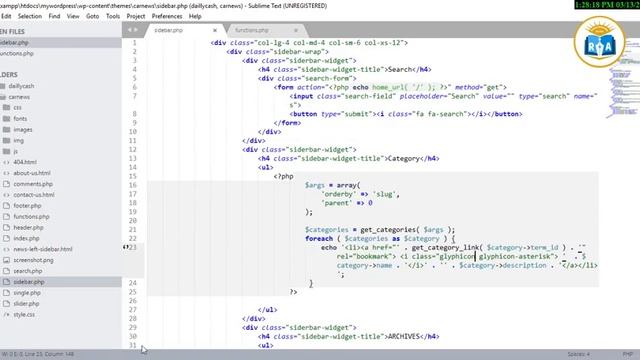Click the css folder icon
This screenshot has height=360, width=640.
click(6, 108)
